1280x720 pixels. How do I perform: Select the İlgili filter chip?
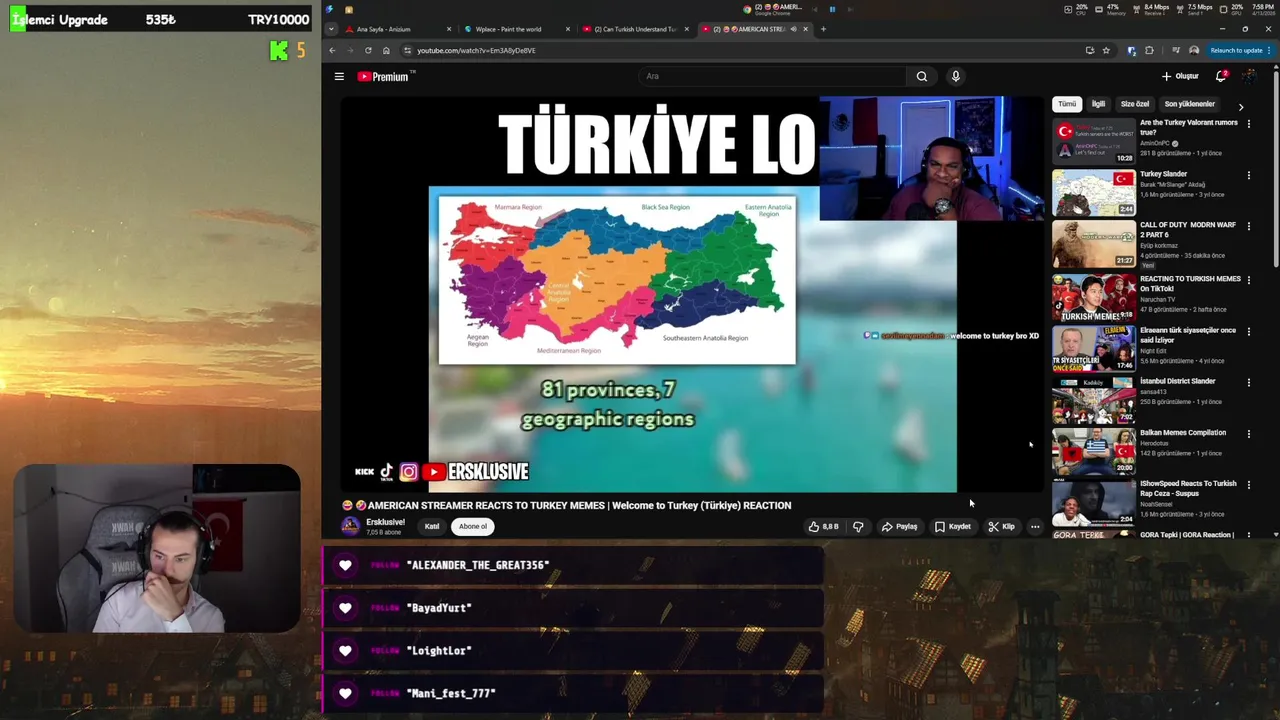[1098, 104]
